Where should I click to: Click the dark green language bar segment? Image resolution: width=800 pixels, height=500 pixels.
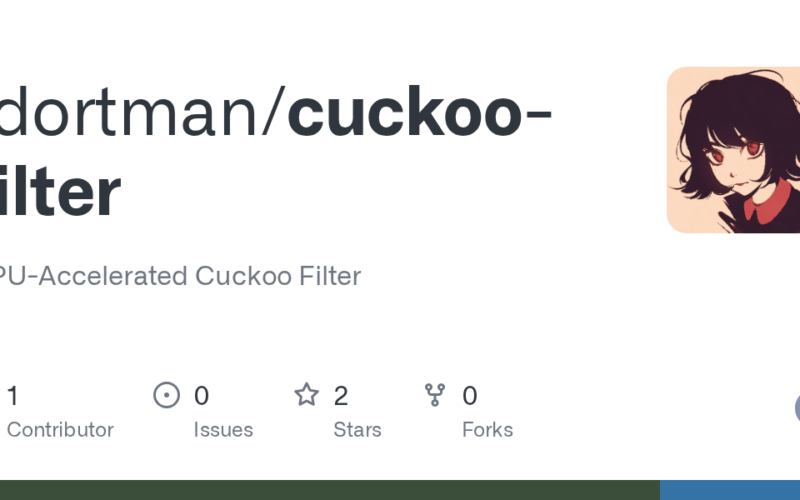click(330, 490)
